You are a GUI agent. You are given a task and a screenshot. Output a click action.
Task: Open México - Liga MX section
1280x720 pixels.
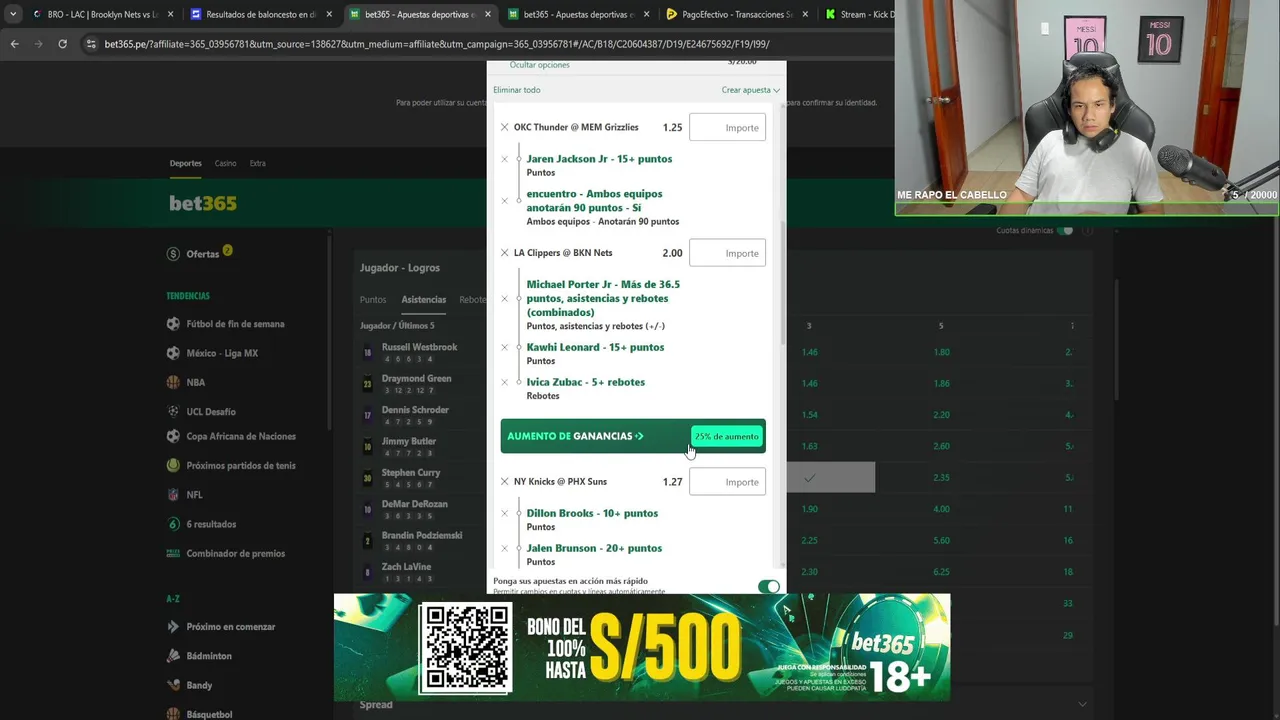coord(222,353)
